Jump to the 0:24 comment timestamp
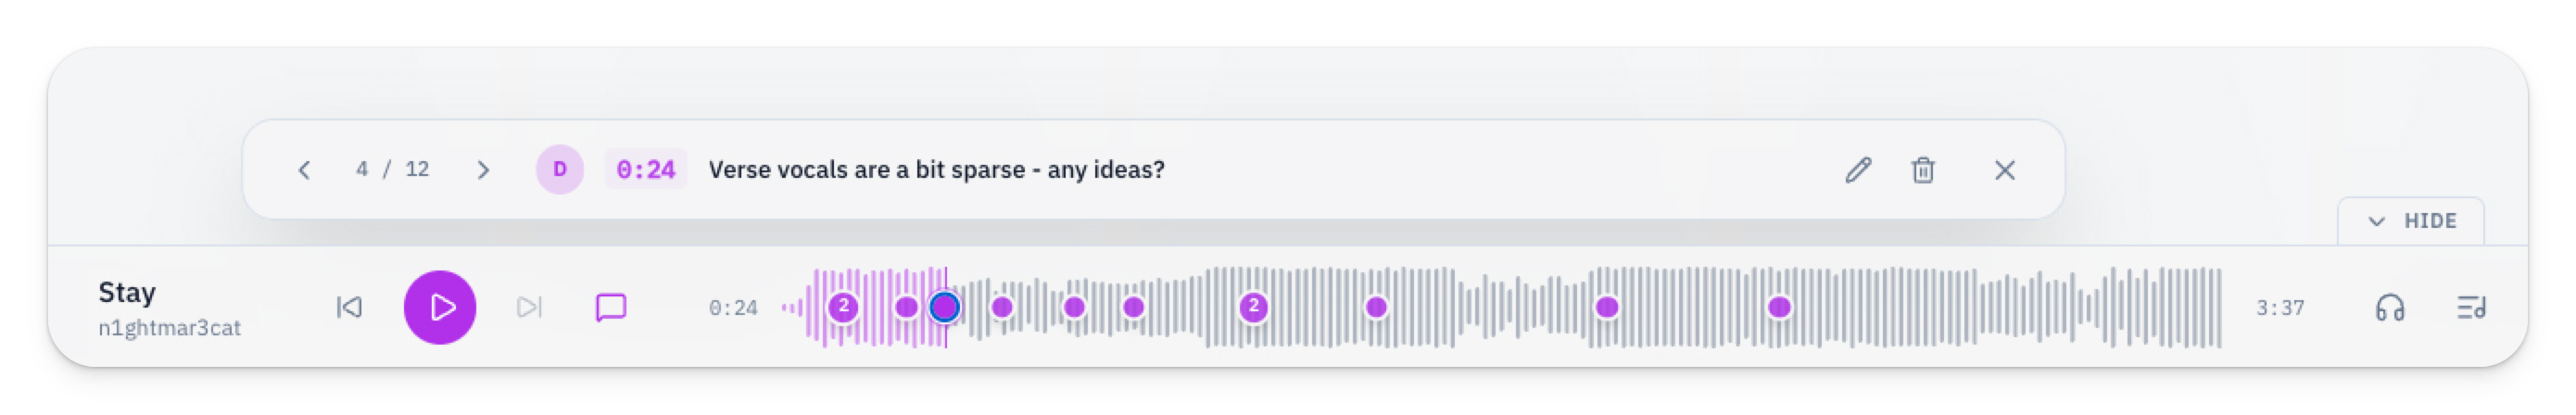The width and height of the screenshot is (2576, 415). (645, 170)
